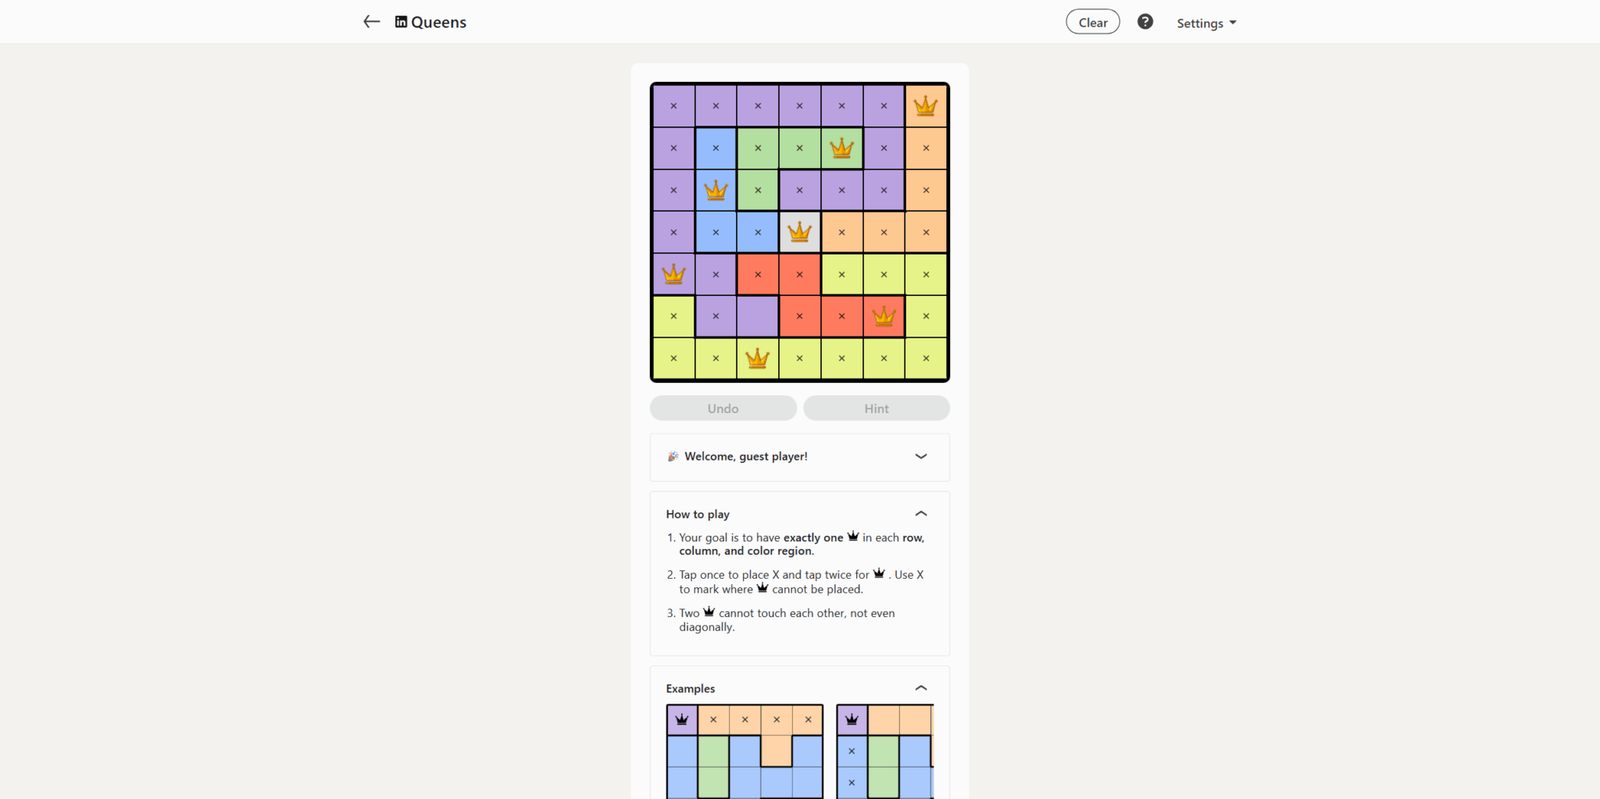The image size is (1600, 799).
Task: Open the Settings dropdown
Action: click(x=1206, y=23)
